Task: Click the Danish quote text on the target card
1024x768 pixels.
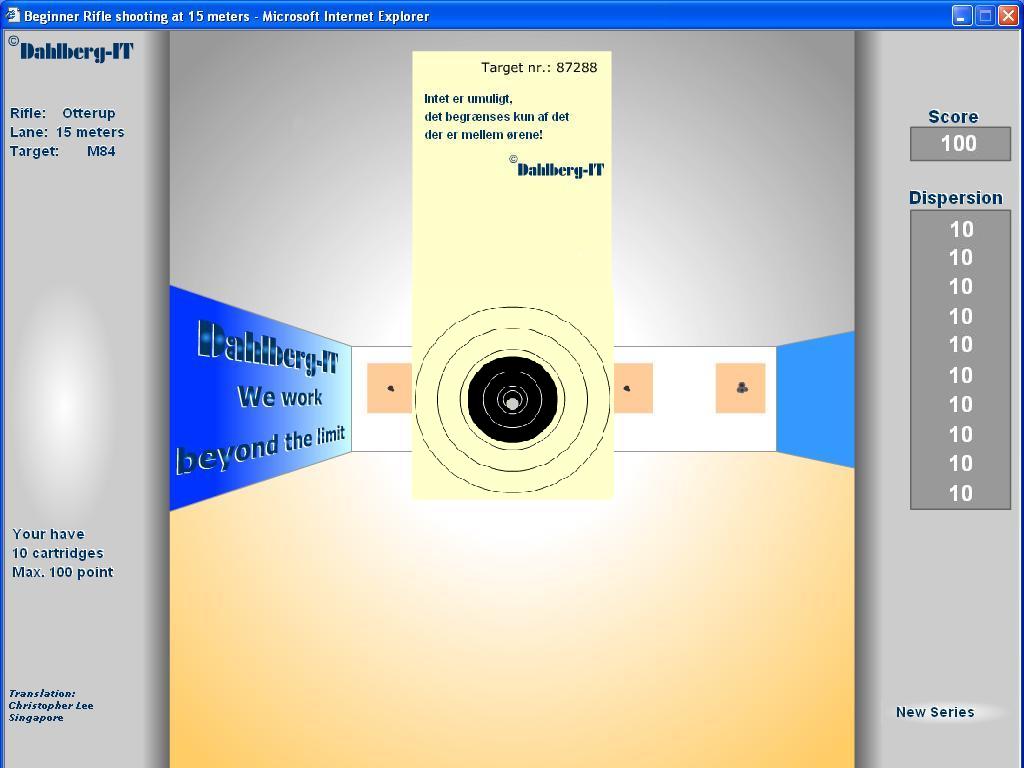Action: pos(497,116)
